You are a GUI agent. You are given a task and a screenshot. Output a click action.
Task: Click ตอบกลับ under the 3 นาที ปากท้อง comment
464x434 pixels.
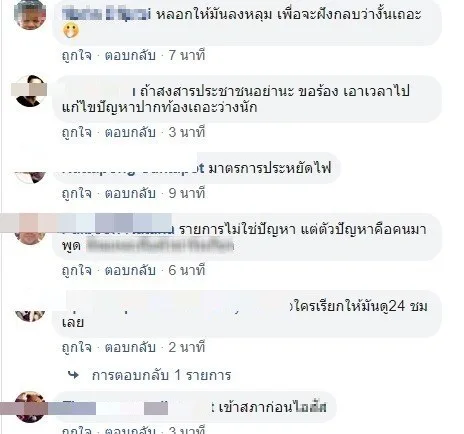pos(130,132)
